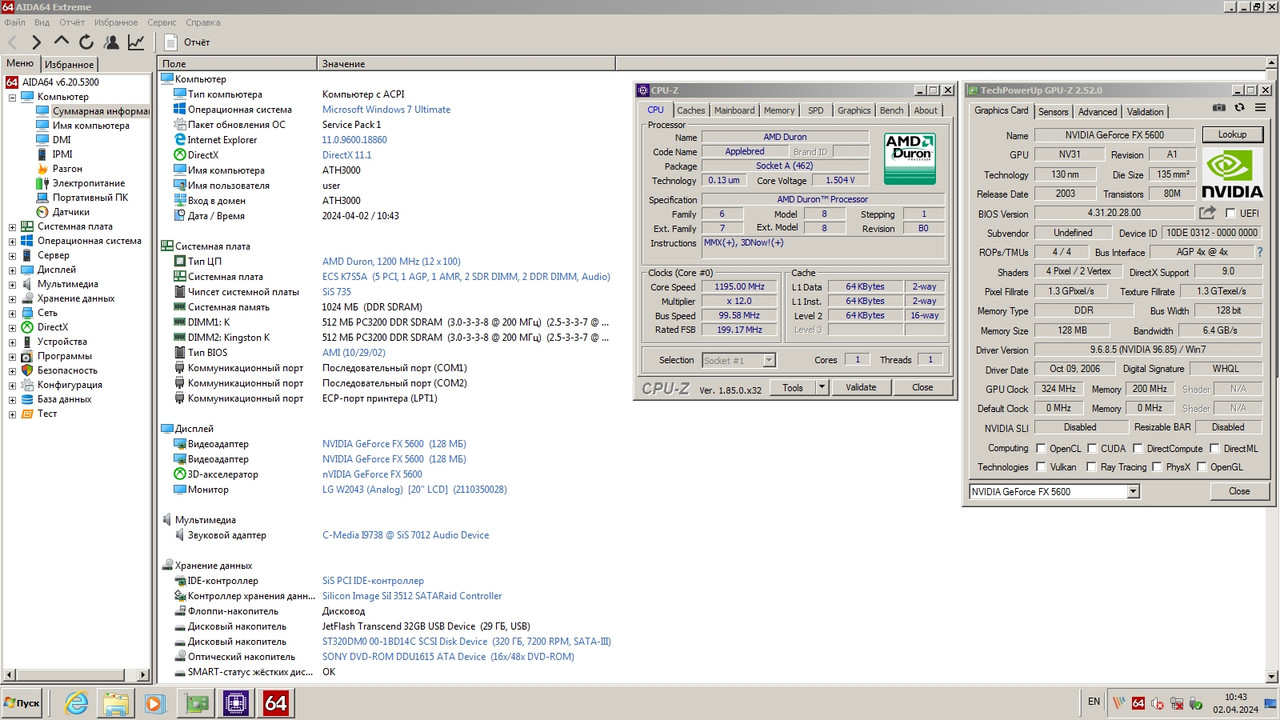The image size is (1280, 720).
Task: Click Lookup button in GPU-Z
Action: coord(1232,135)
